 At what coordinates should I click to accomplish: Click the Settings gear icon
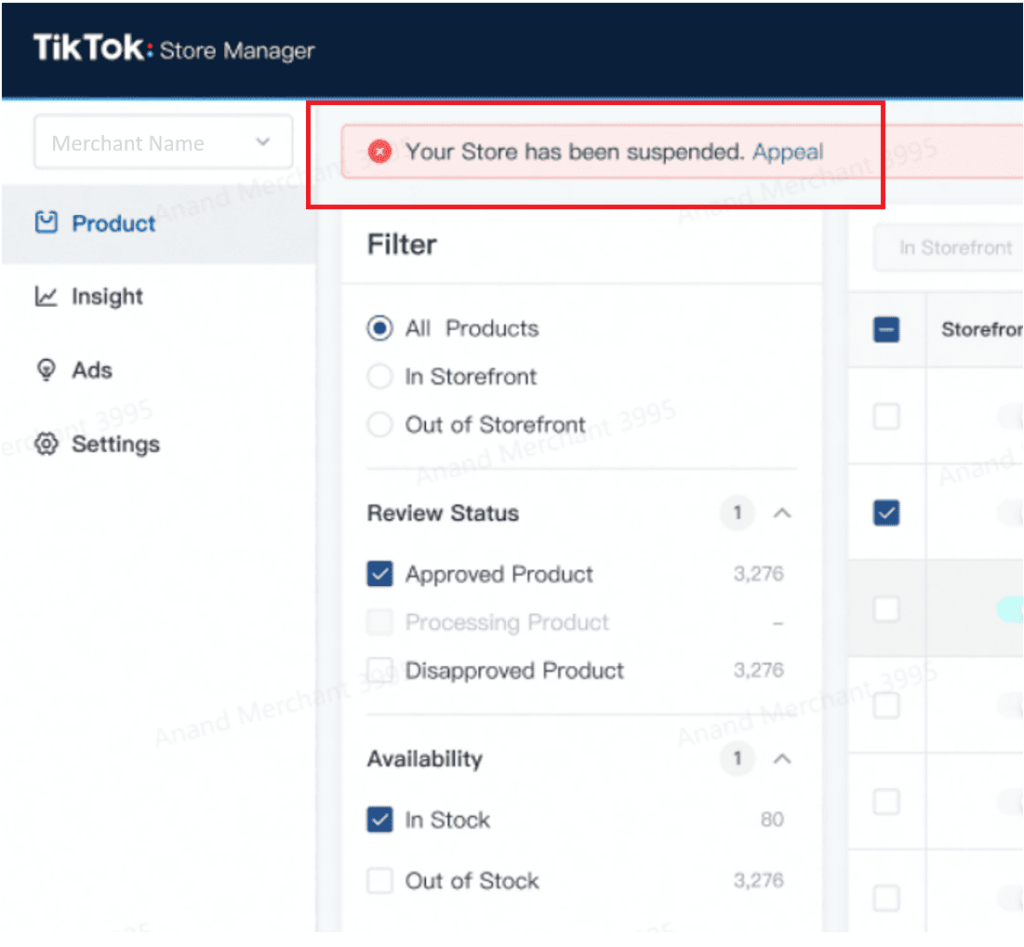click(46, 444)
